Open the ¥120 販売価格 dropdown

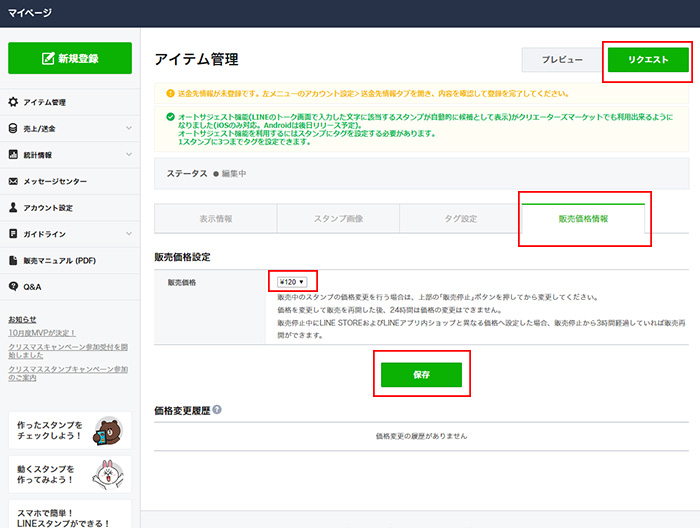tap(293, 282)
